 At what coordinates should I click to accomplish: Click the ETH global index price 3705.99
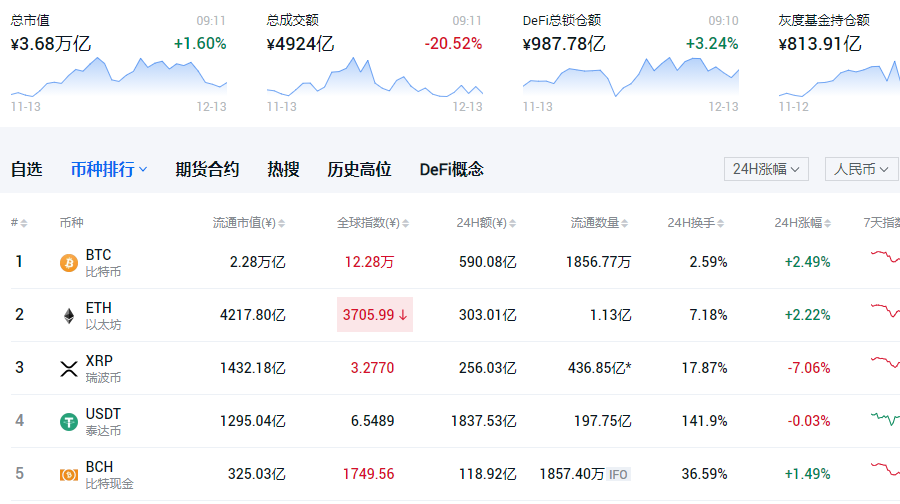375,315
